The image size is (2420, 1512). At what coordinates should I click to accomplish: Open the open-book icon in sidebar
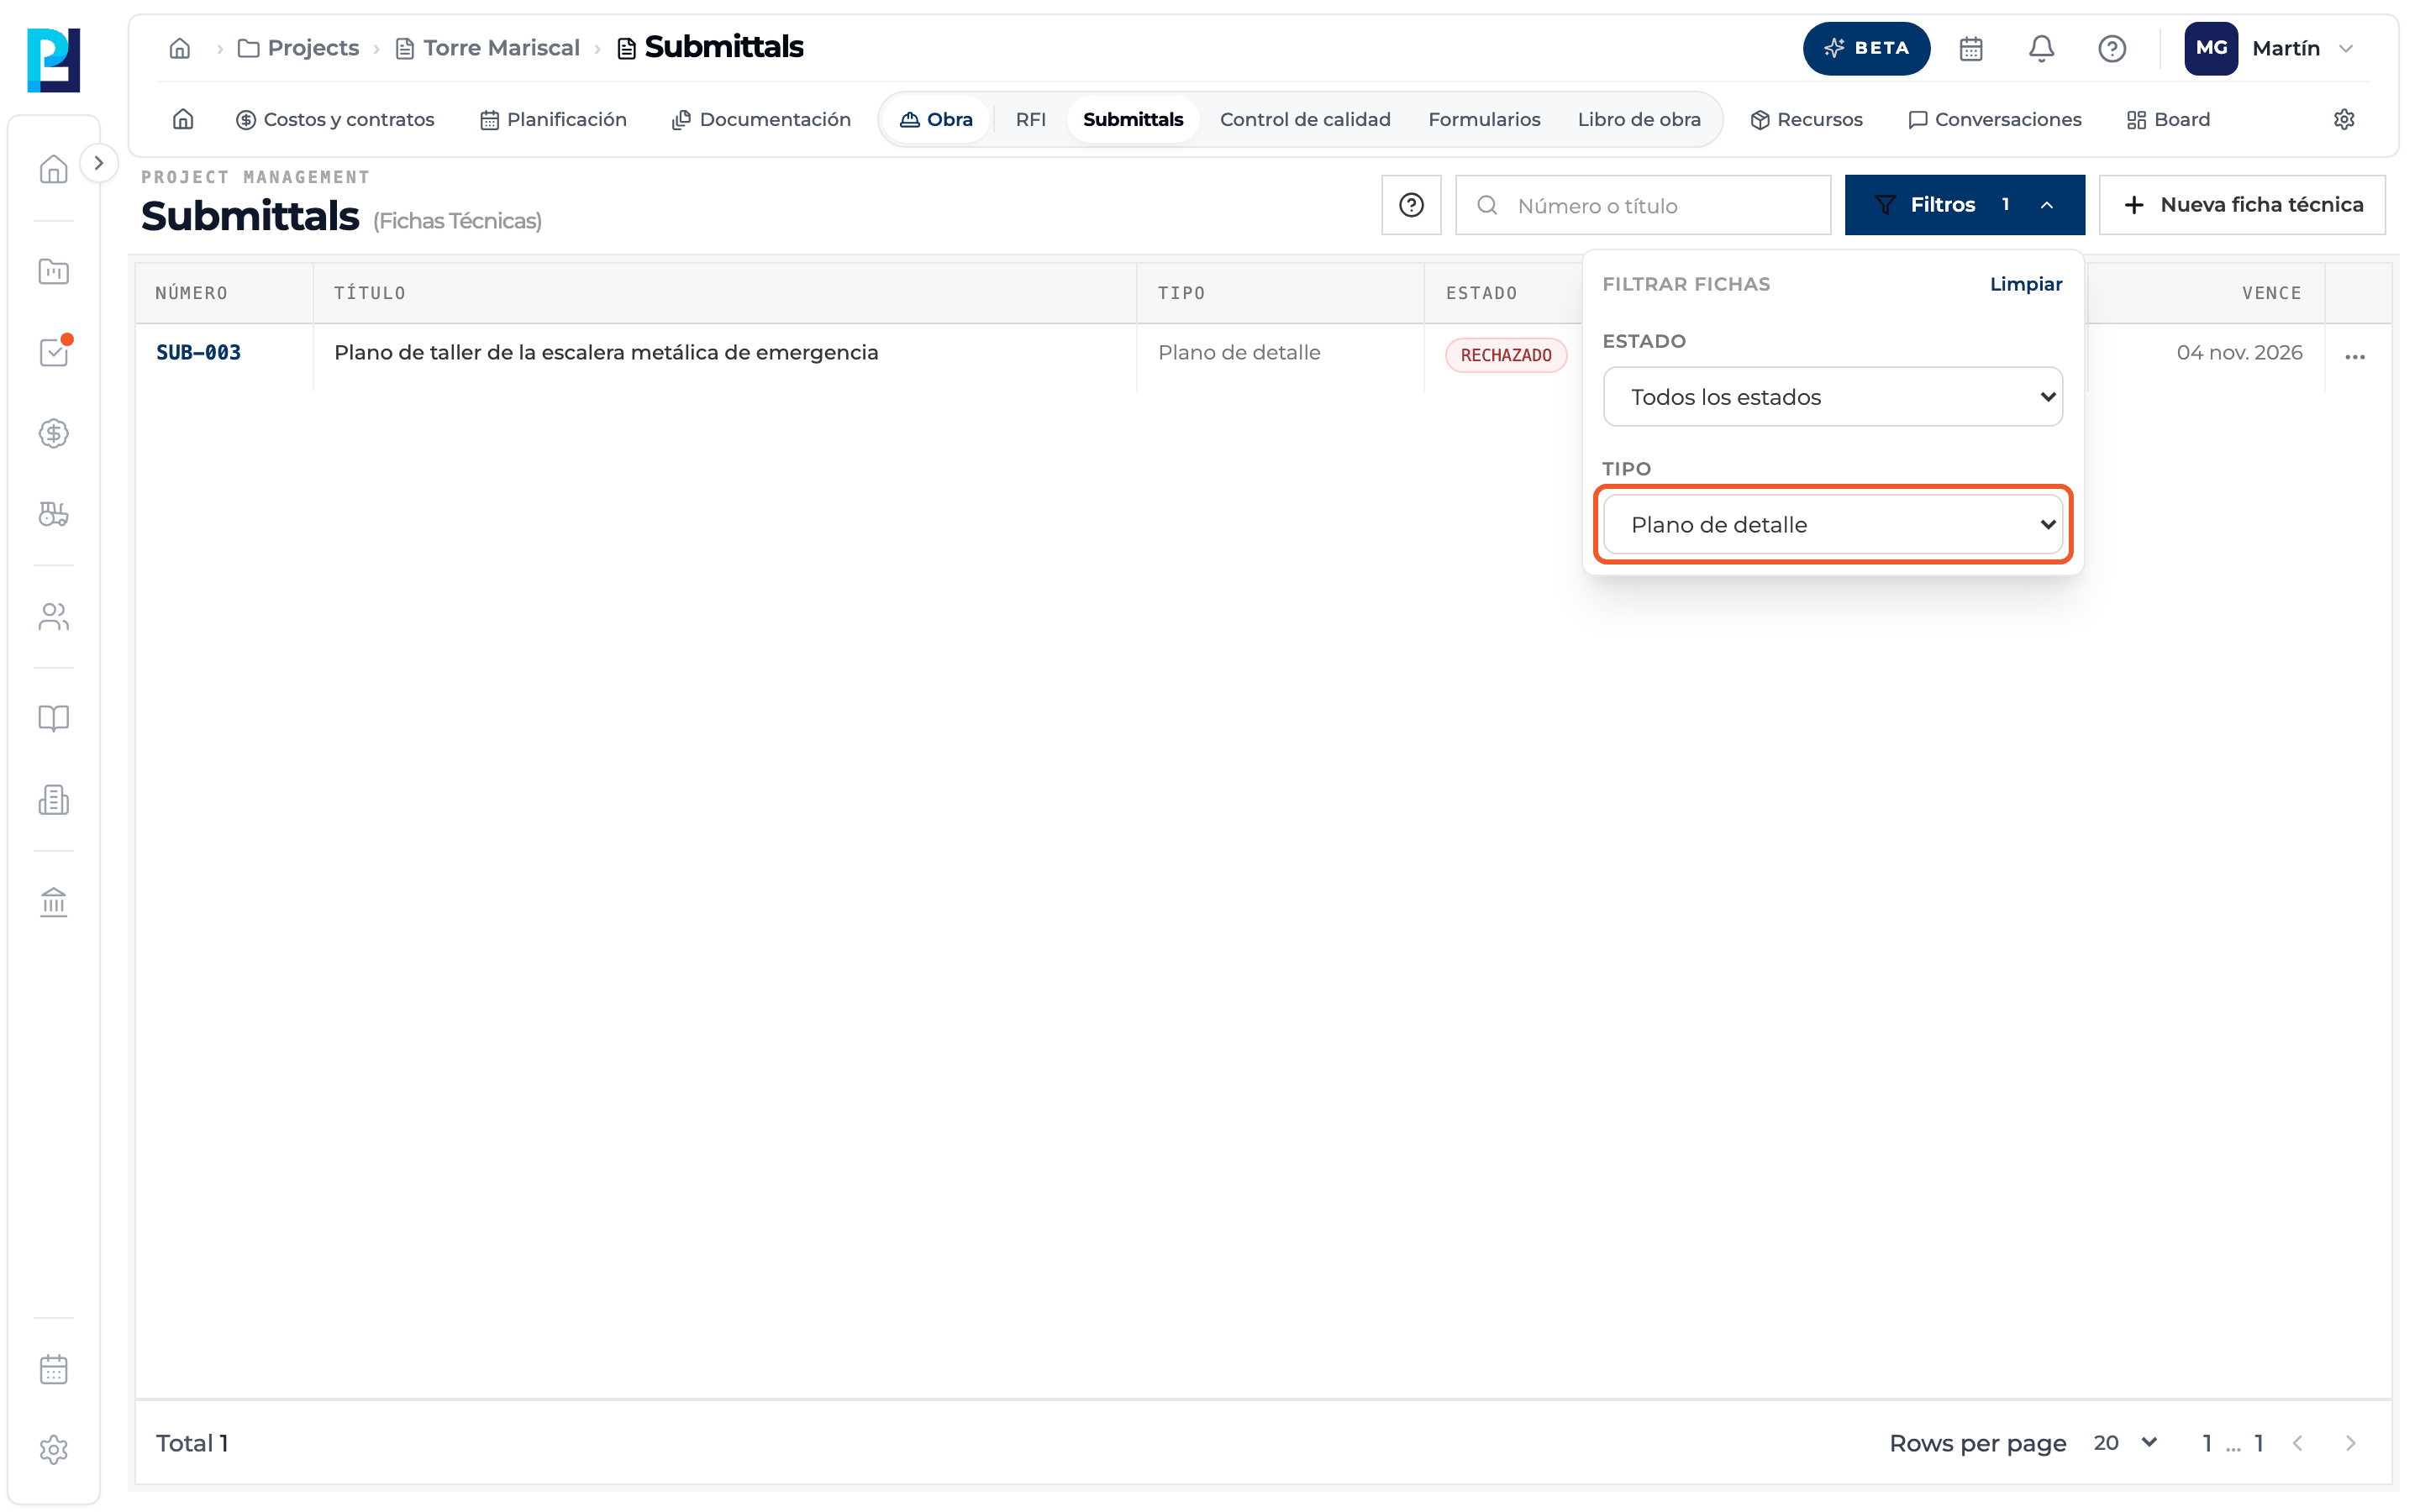pos(53,718)
